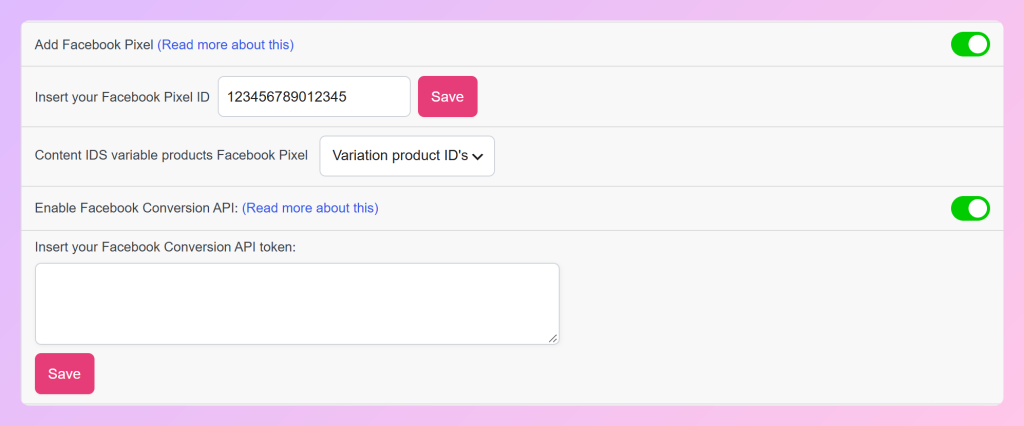Focus the Conversion API token textarea

pyautogui.click(x=297, y=304)
